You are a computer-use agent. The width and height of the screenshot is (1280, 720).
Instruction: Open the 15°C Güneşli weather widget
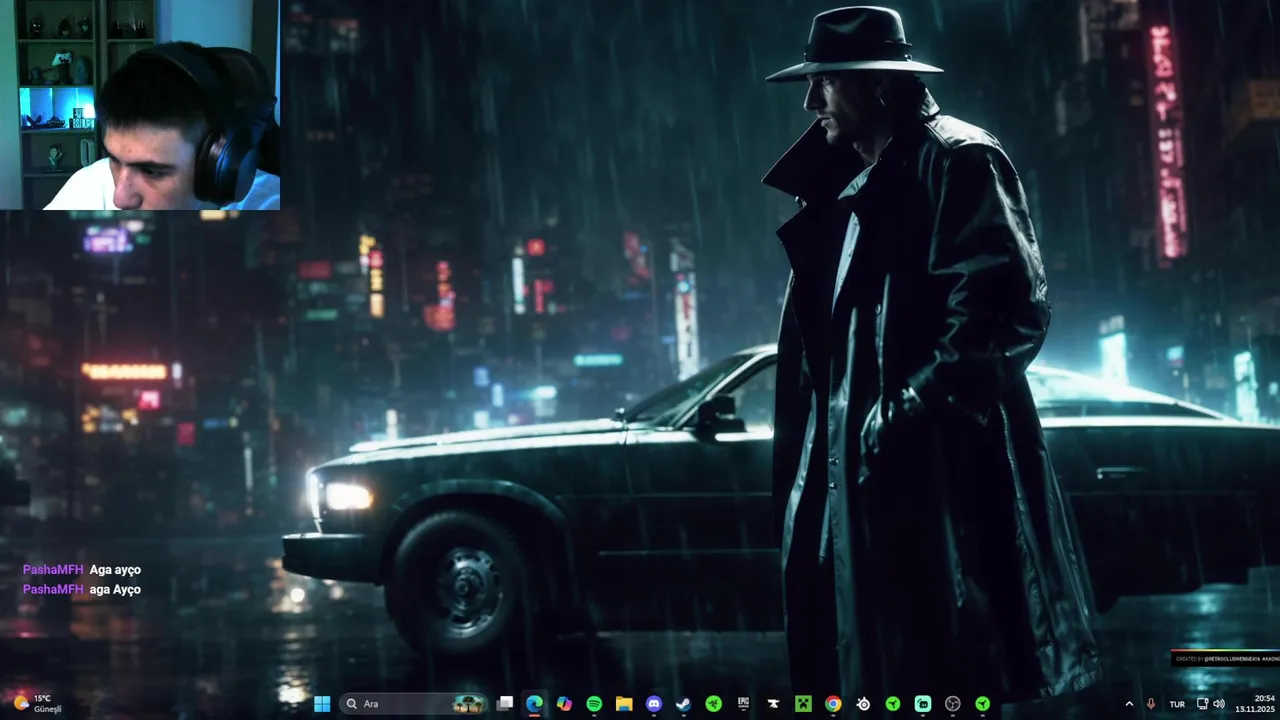point(36,704)
